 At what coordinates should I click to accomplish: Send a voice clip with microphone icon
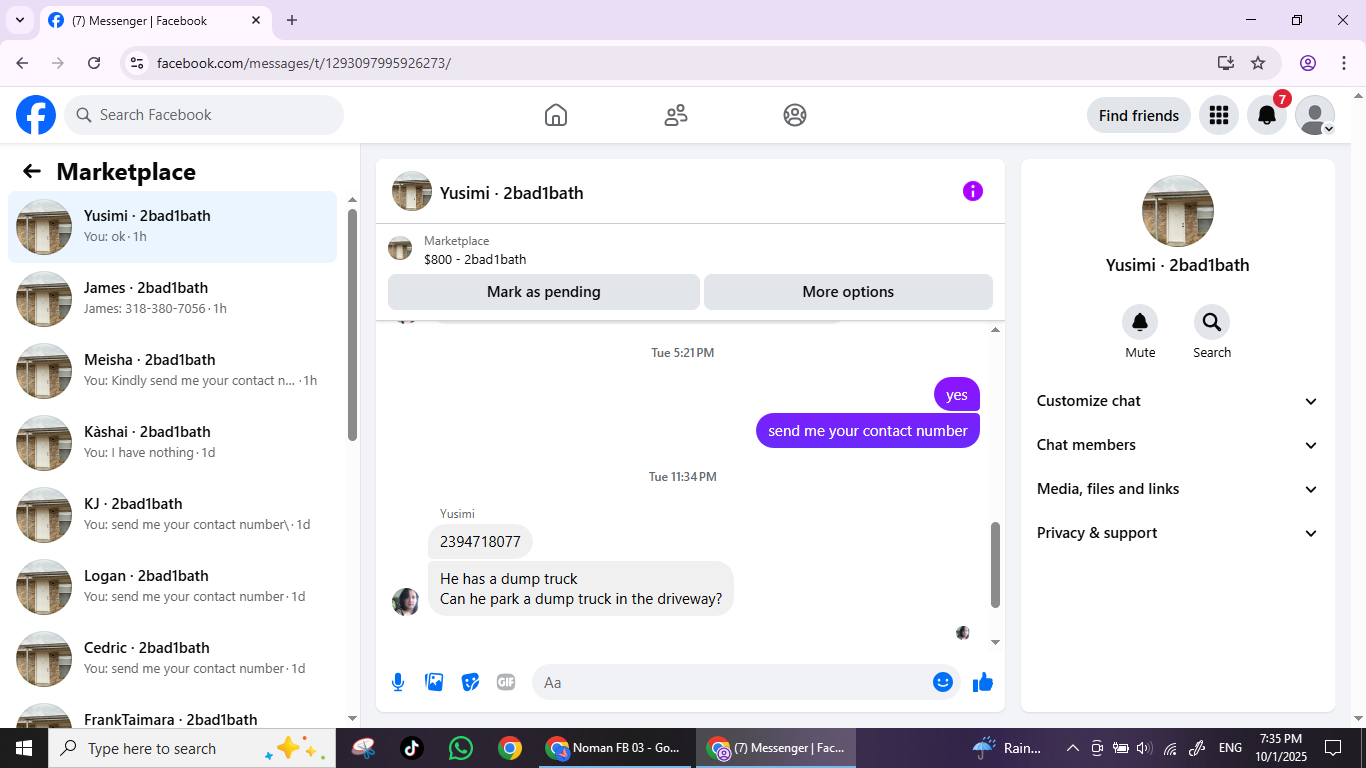click(398, 682)
